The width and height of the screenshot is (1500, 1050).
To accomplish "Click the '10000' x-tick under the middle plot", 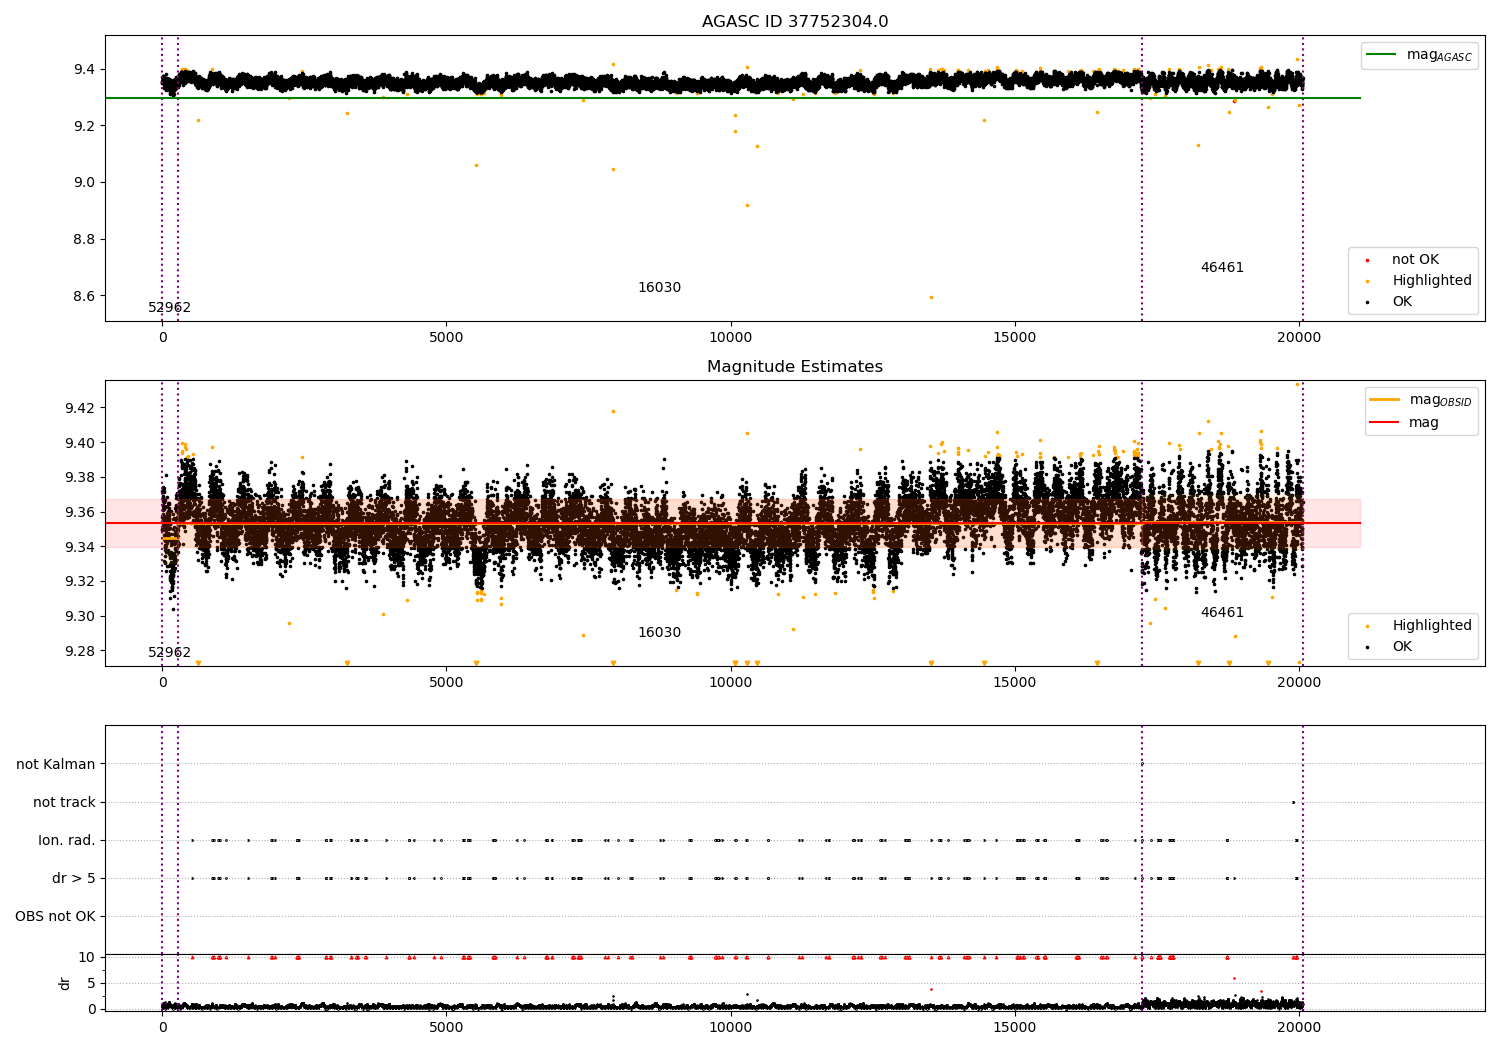I will click(731, 683).
